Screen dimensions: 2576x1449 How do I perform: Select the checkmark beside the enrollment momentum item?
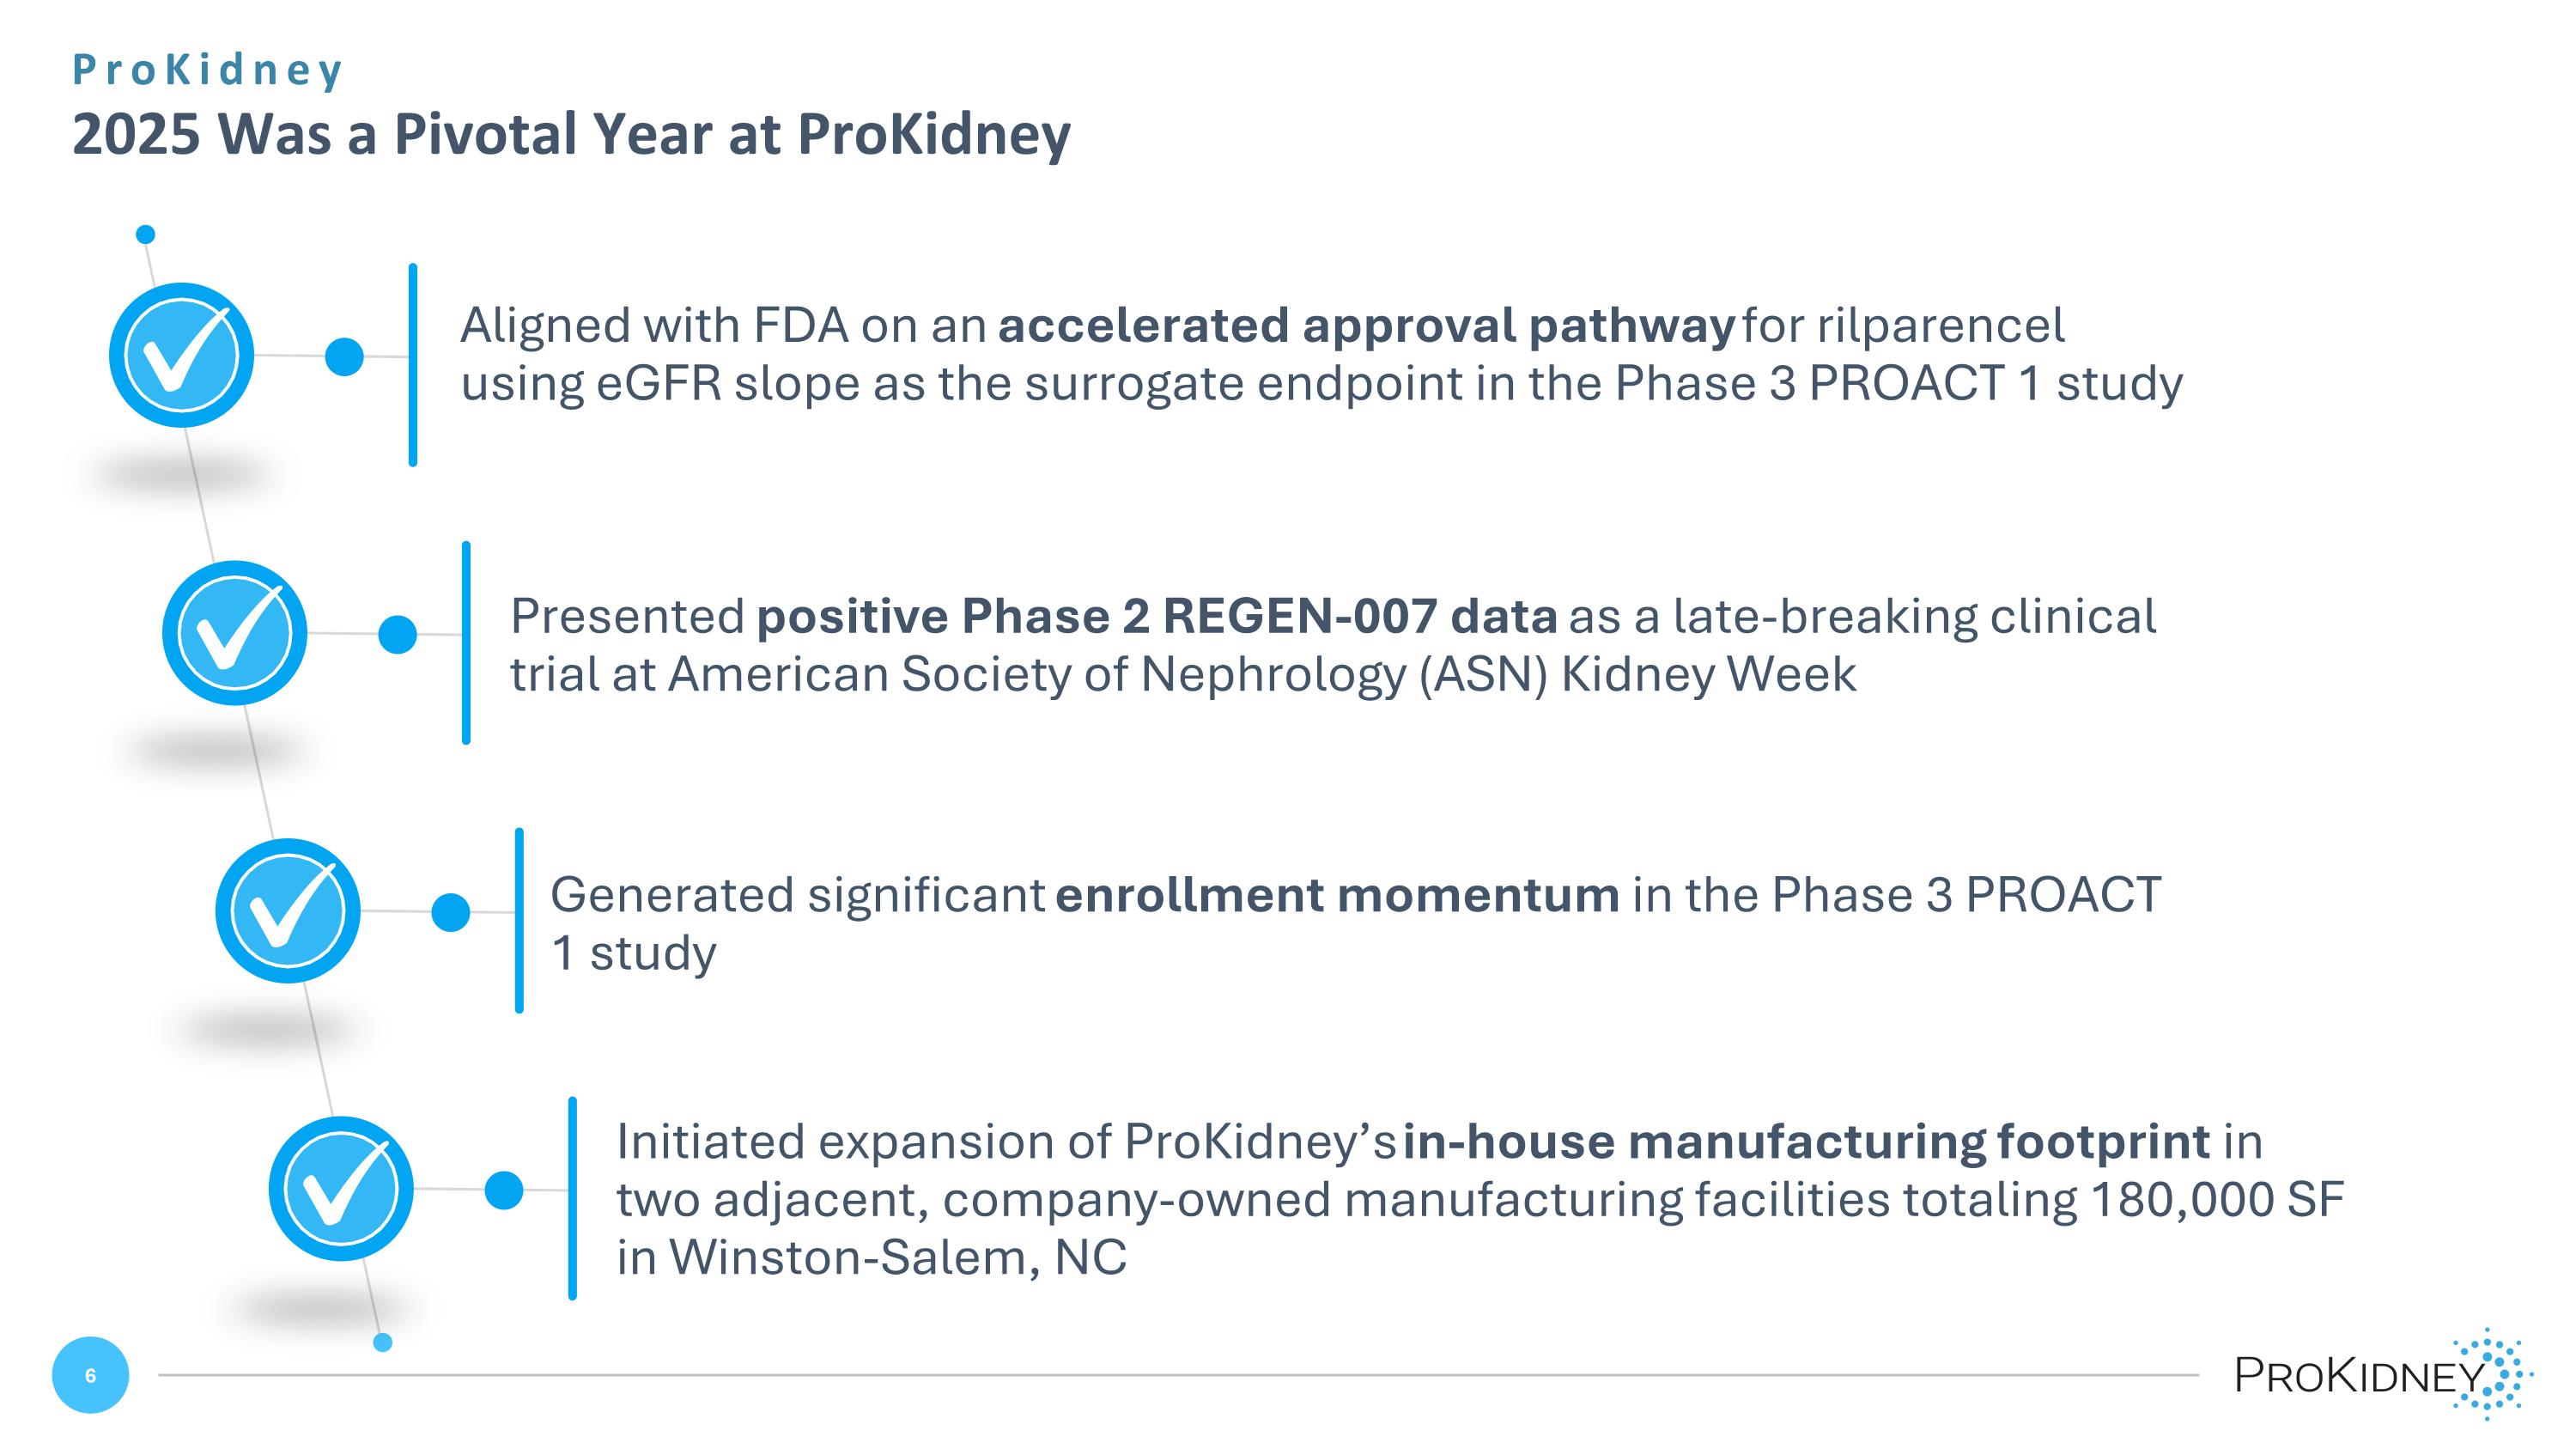click(x=288, y=911)
